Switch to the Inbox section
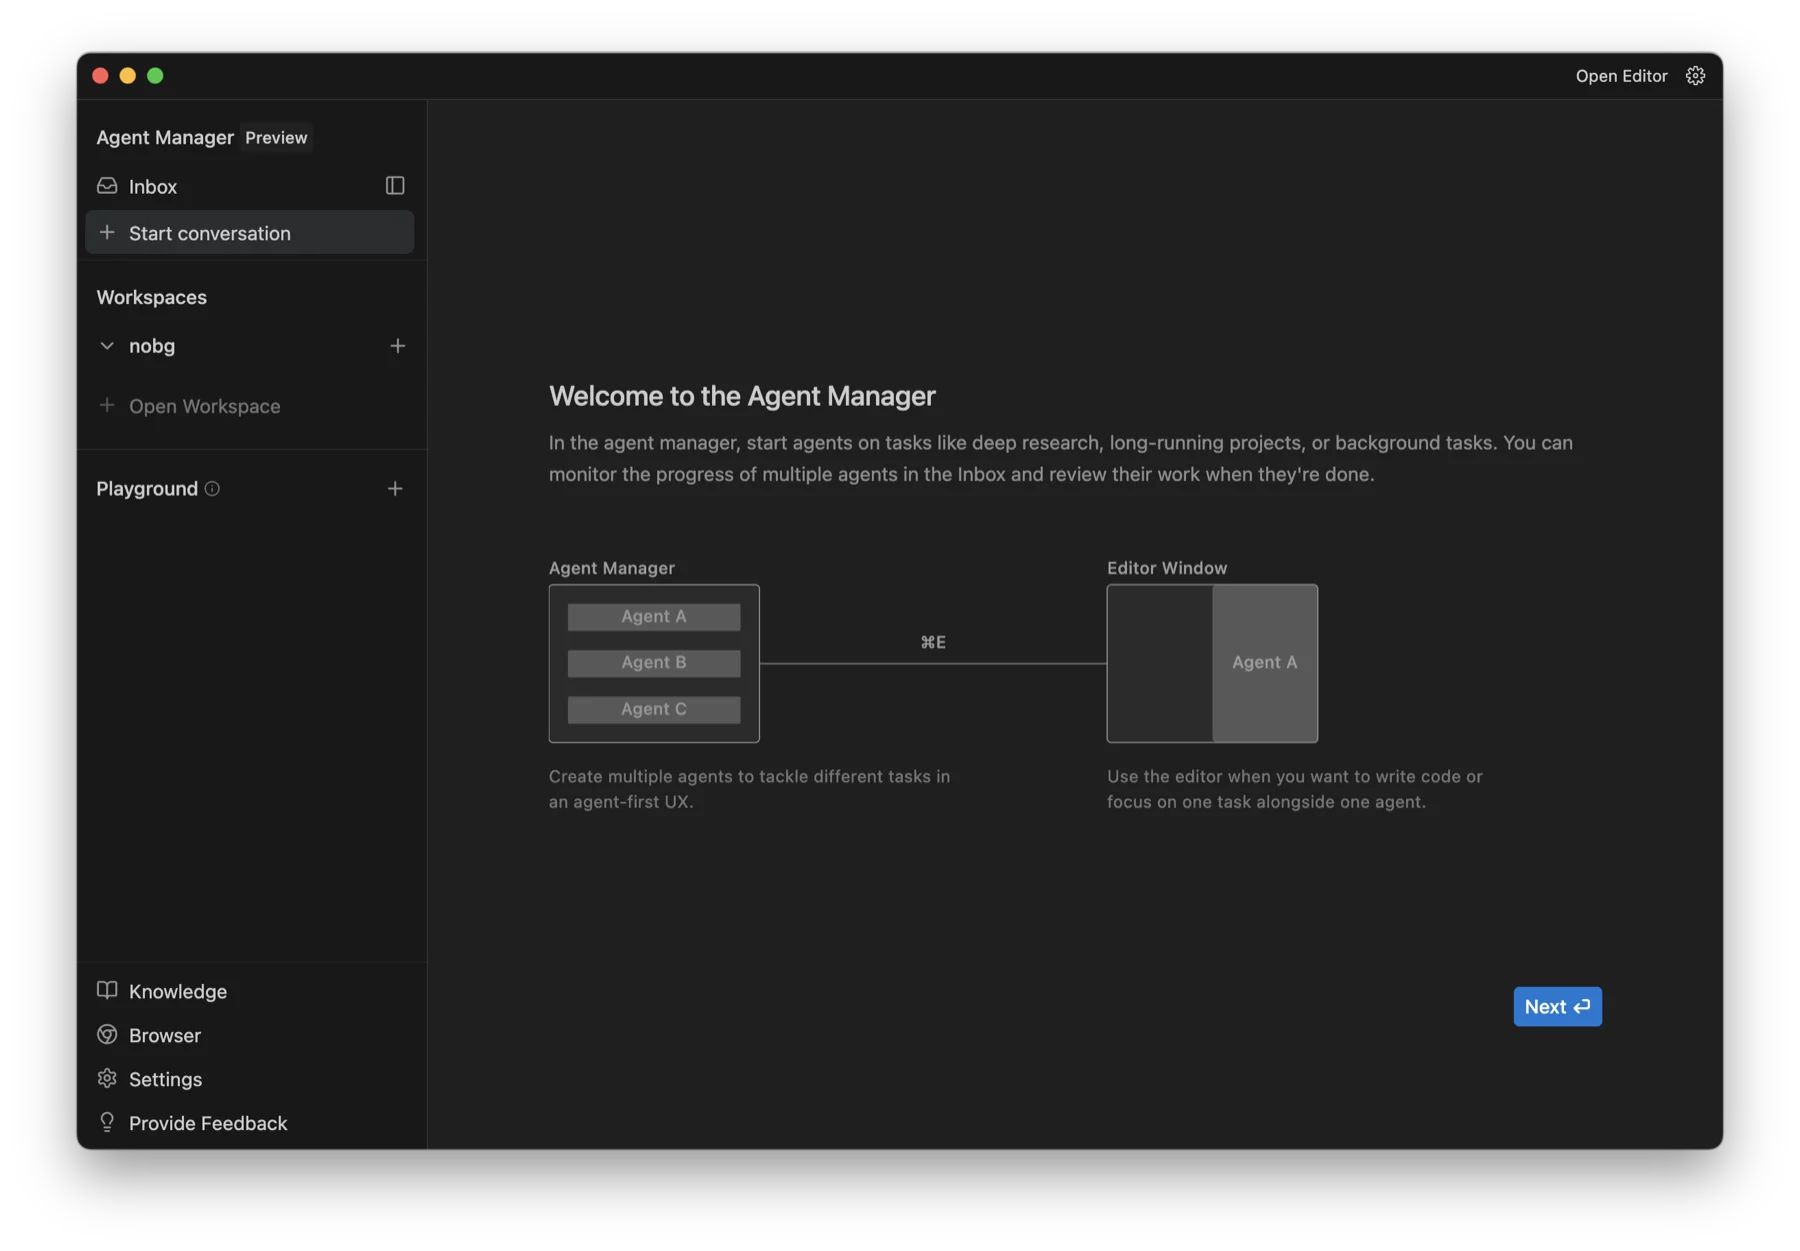 [x=152, y=185]
